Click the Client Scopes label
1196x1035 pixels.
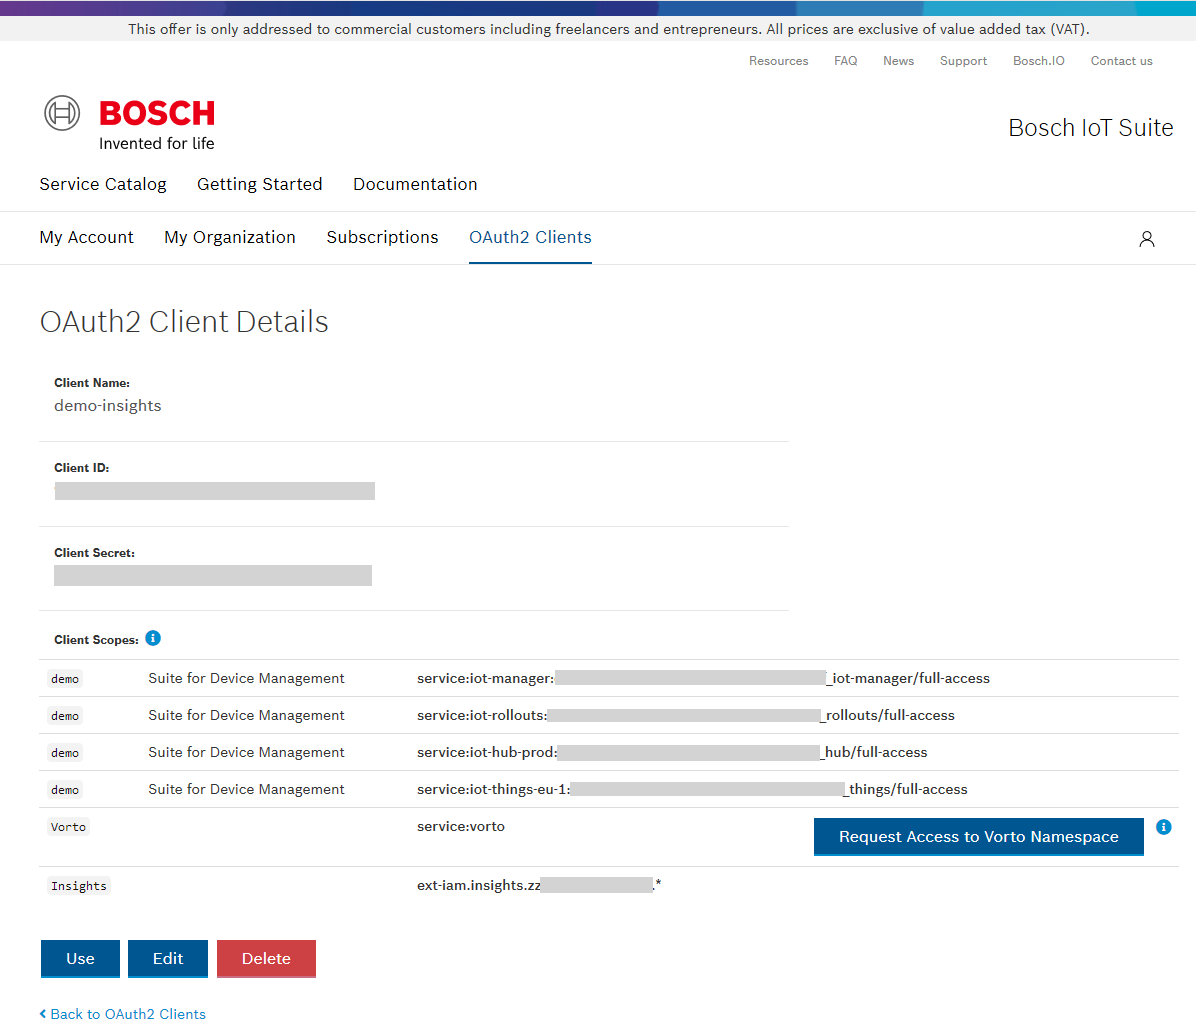[x=96, y=640]
